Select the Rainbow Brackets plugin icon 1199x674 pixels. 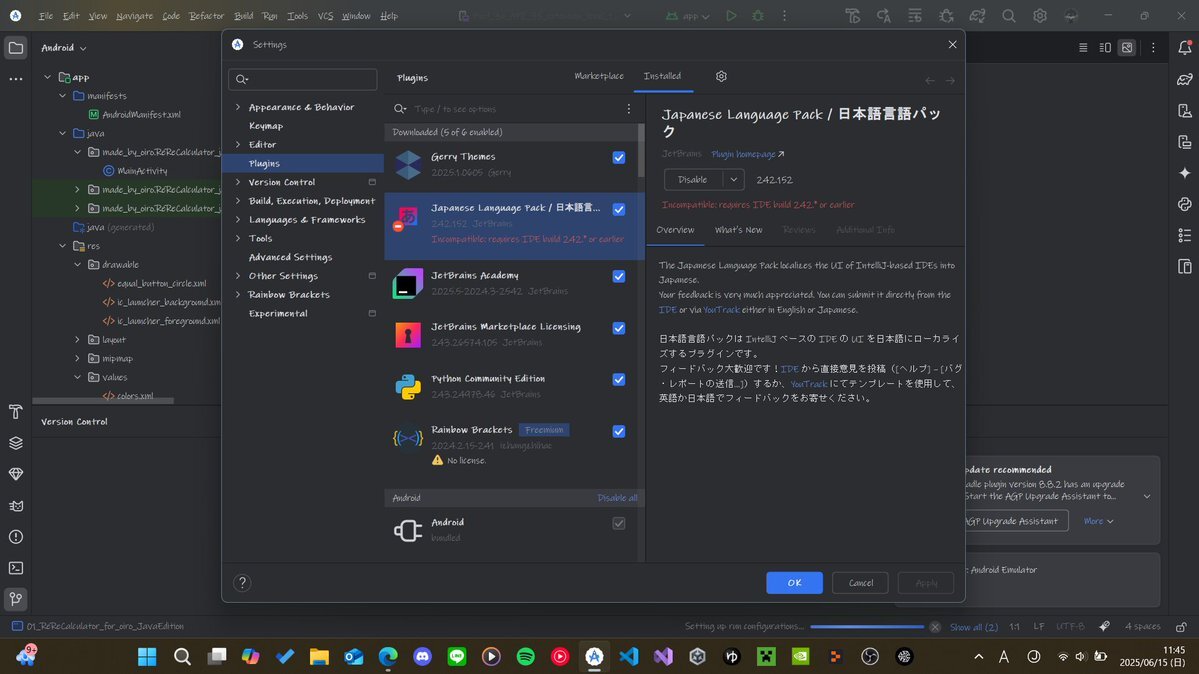click(x=408, y=438)
